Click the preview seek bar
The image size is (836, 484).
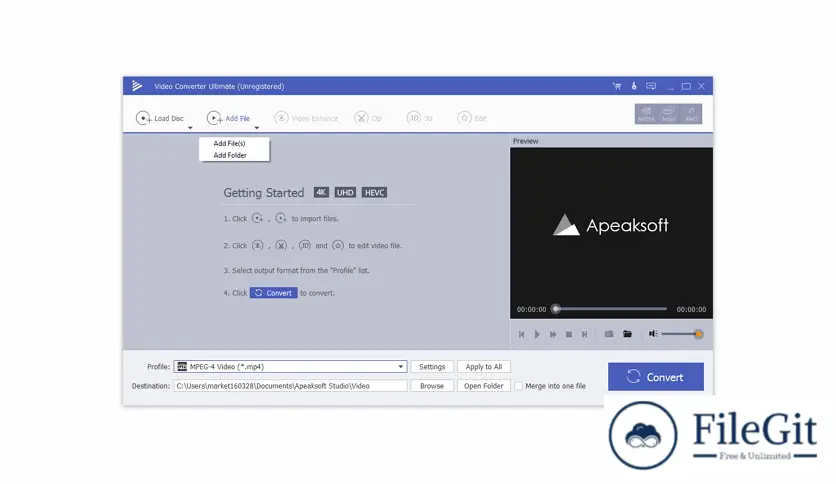coord(611,309)
